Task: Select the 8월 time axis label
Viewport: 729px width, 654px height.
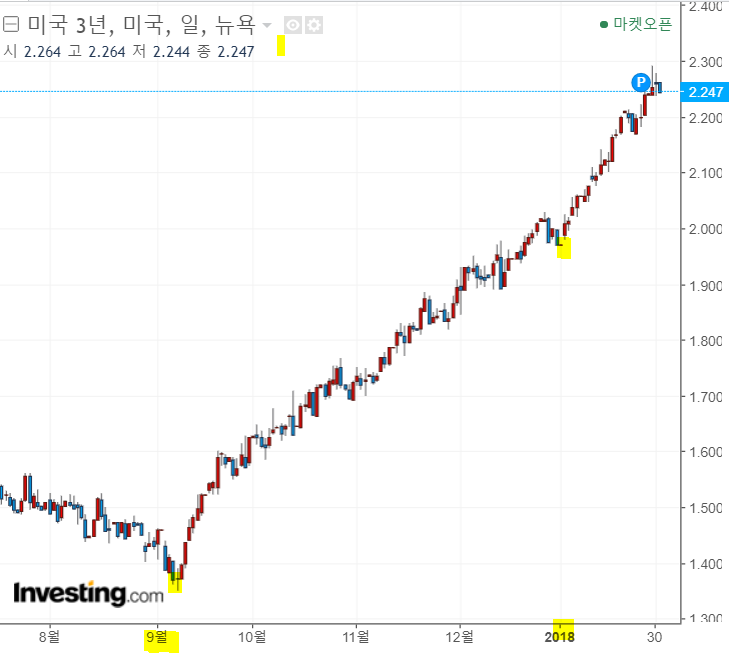Action: [x=49, y=636]
